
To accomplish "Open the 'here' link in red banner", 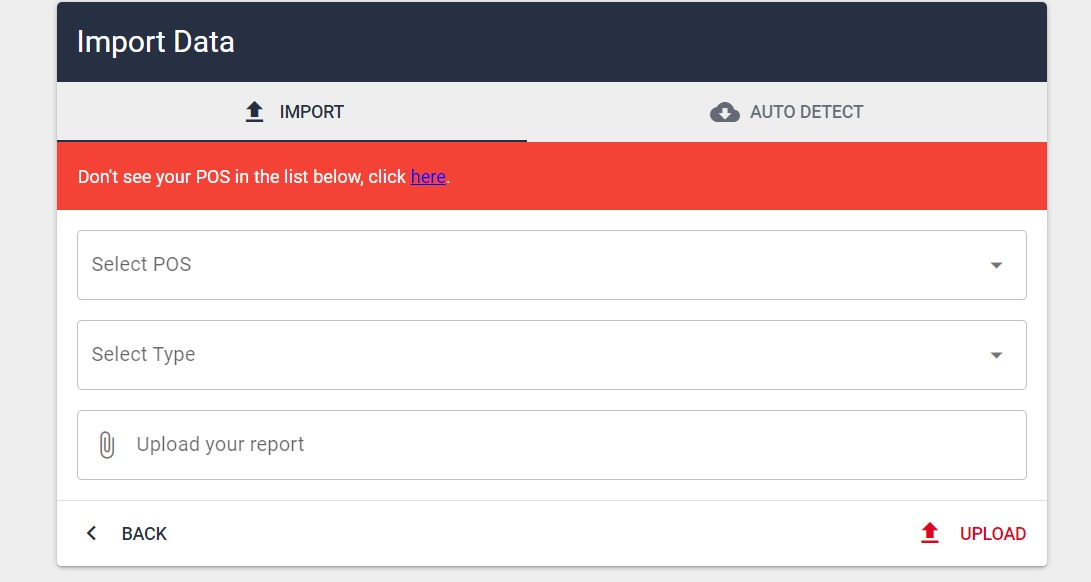I will pyautogui.click(x=428, y=177).
